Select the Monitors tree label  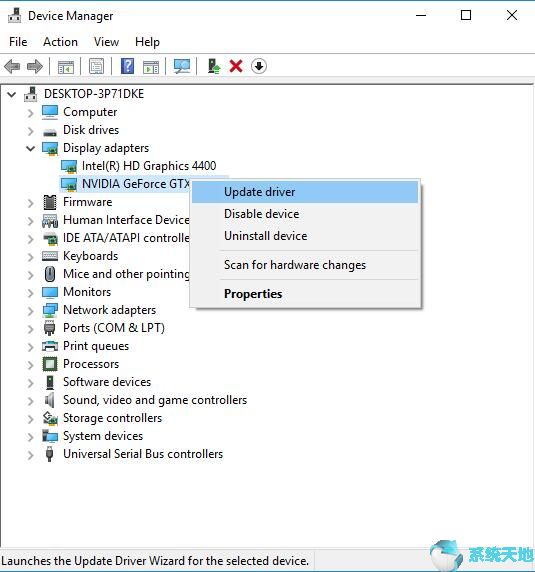coord(87,292)
